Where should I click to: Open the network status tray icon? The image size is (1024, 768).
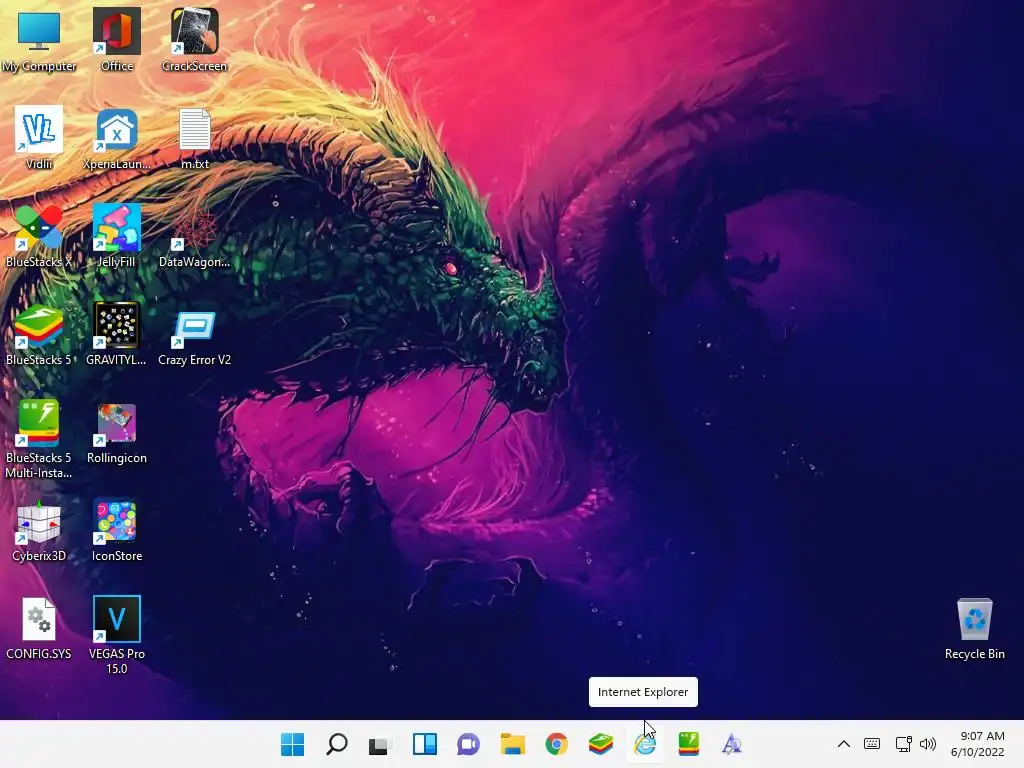pos(903,744)
